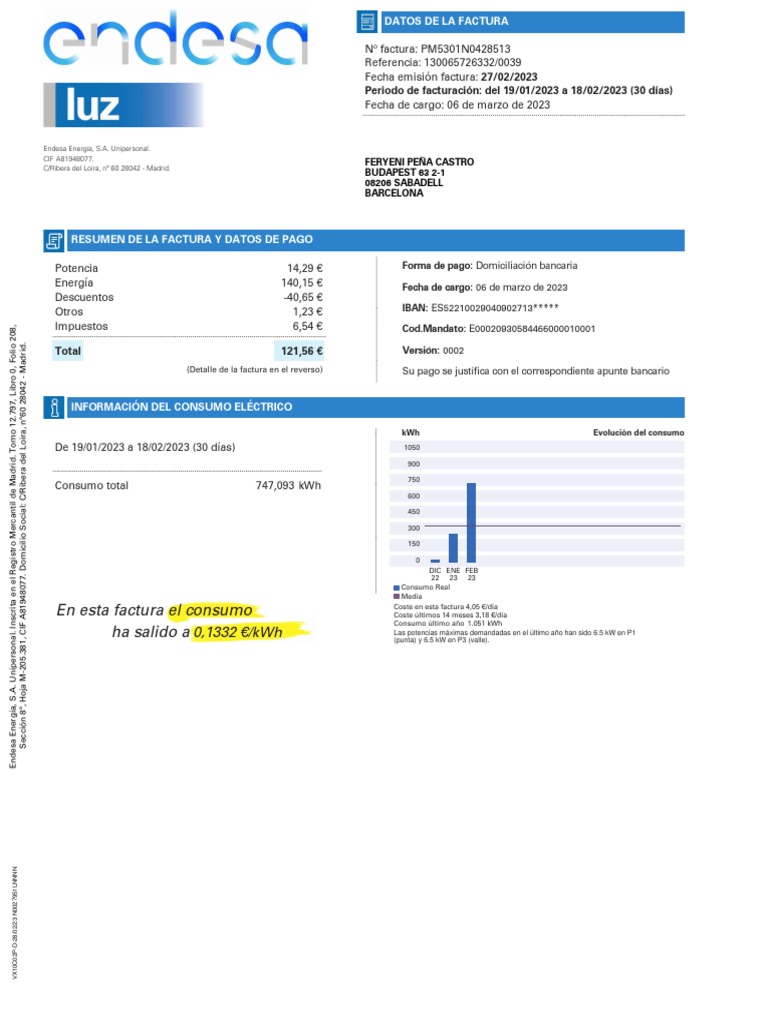Viewport: 768px width, 1024px height.
Task: Click 'Forma de pago: Domiciliación bancaria'
Action: (490, 266)
